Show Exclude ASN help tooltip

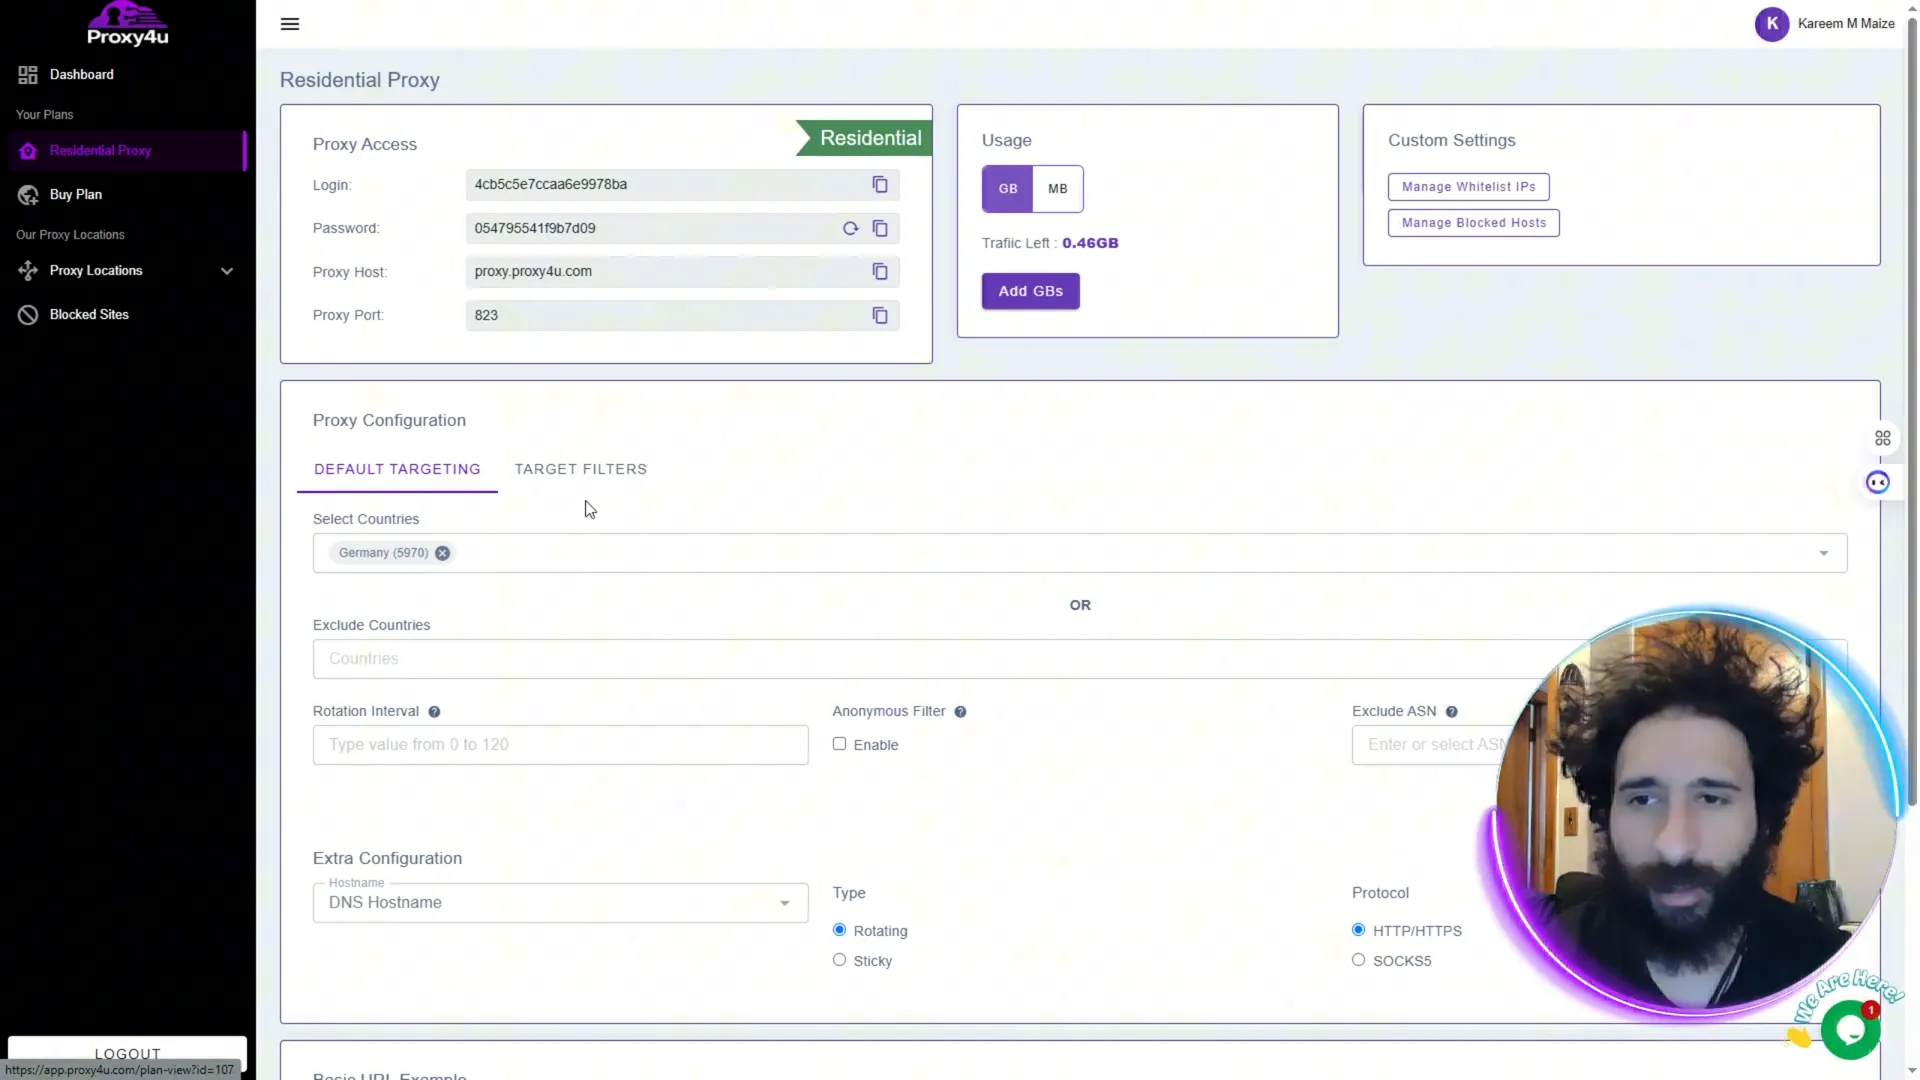(x=1451, y=712)
